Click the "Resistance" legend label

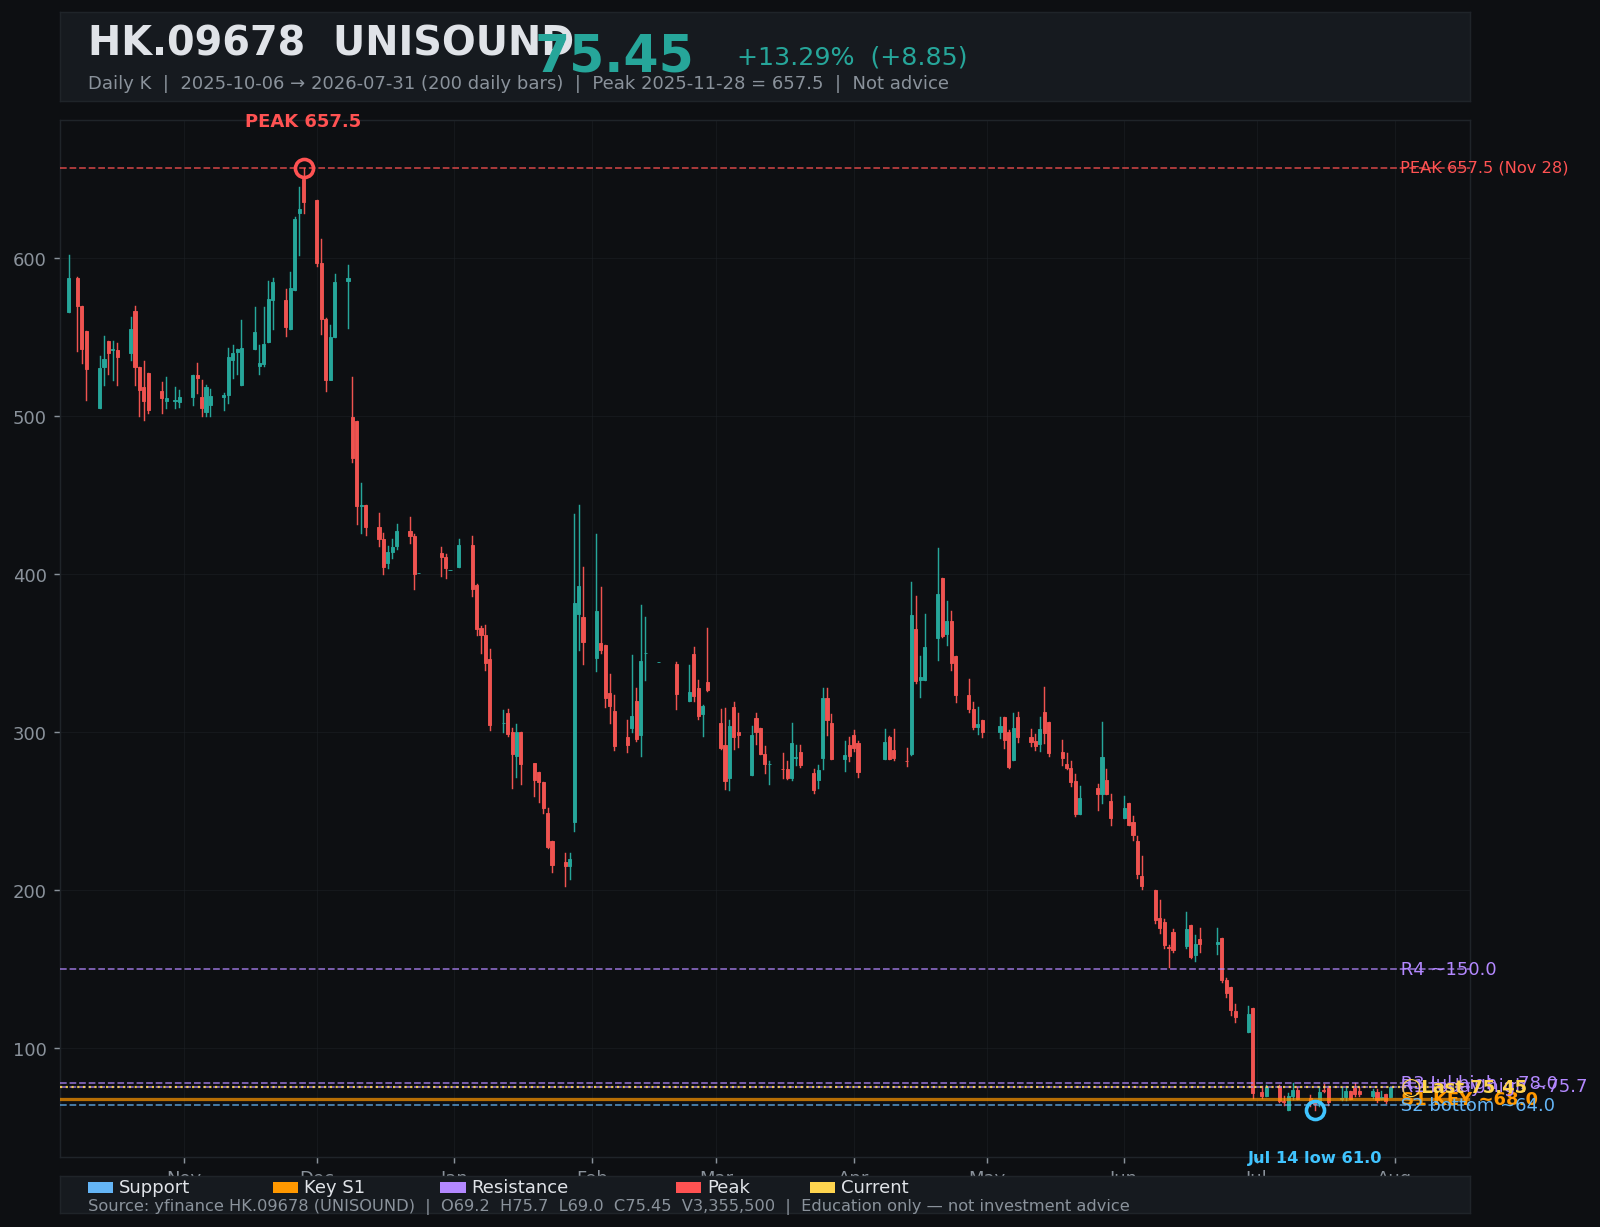[x=520, y=1188]
